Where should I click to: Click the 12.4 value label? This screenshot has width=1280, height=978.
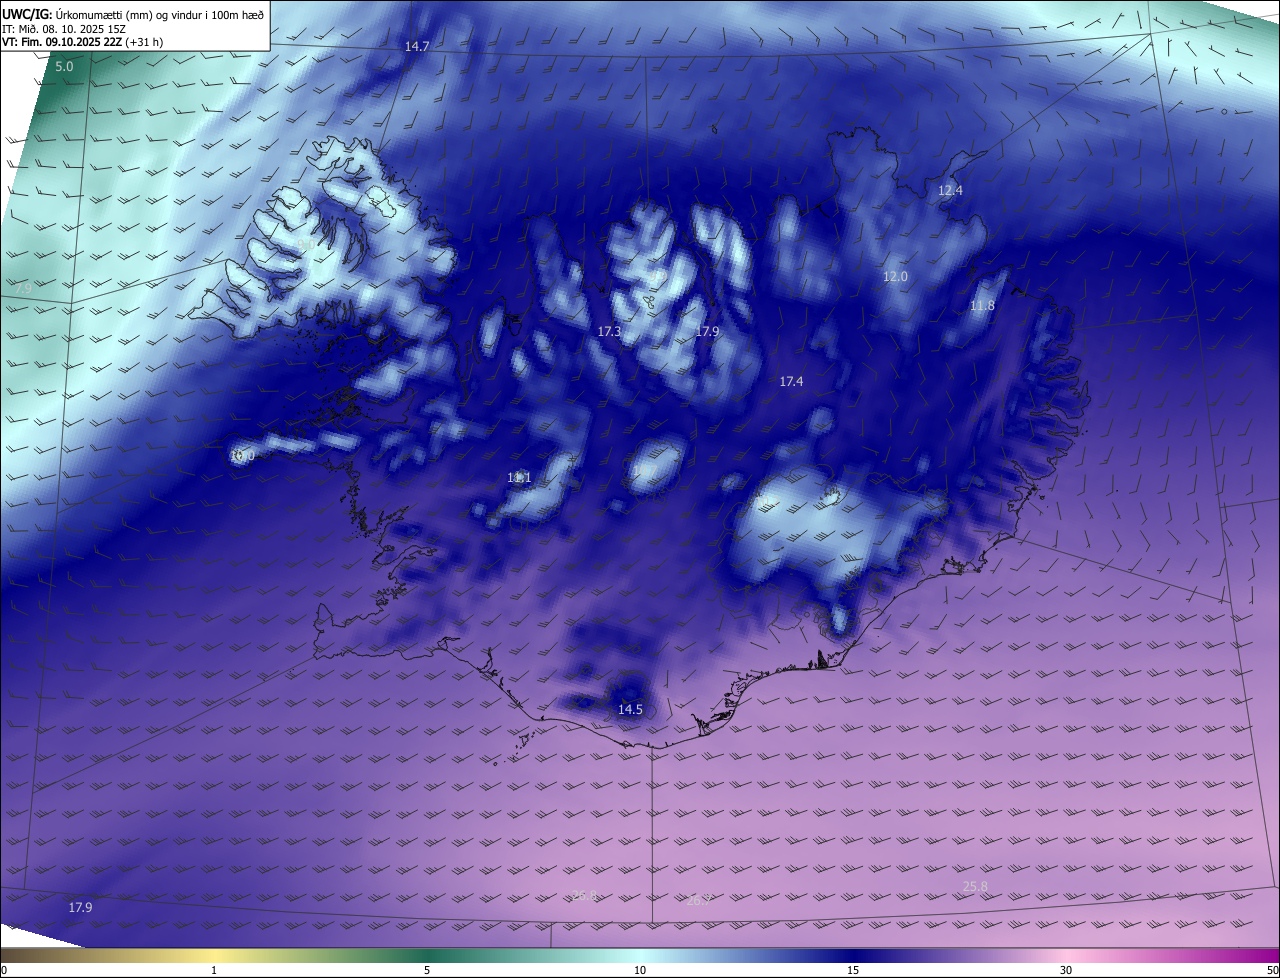point(950,190)
